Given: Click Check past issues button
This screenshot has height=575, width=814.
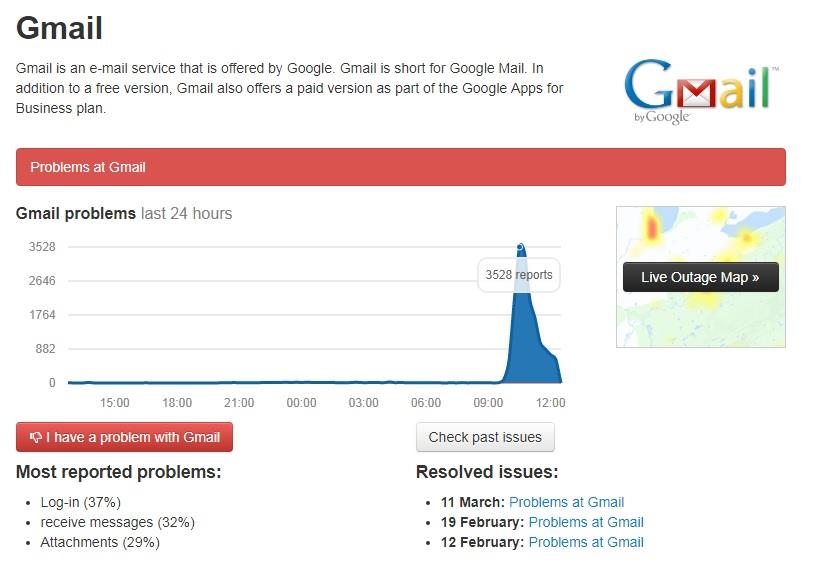Looking at the screenshot, I should point(485,437).
